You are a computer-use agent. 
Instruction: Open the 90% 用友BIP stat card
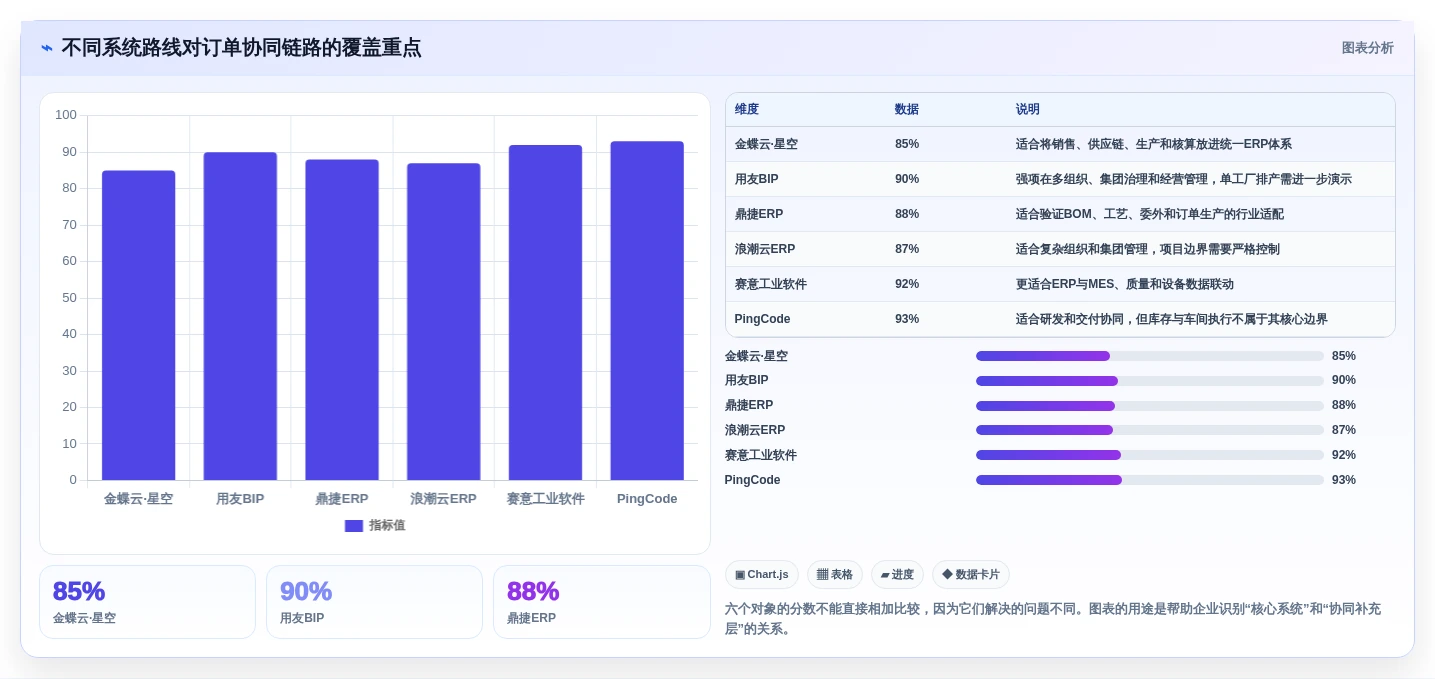click(374, 602)
